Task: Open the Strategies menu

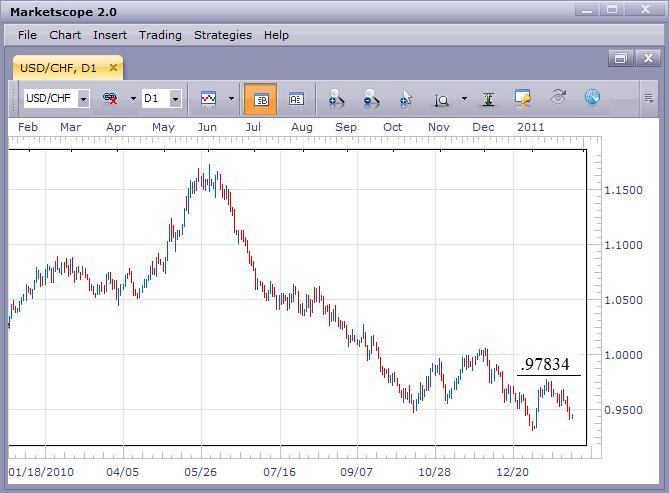Action: (223, 35)
